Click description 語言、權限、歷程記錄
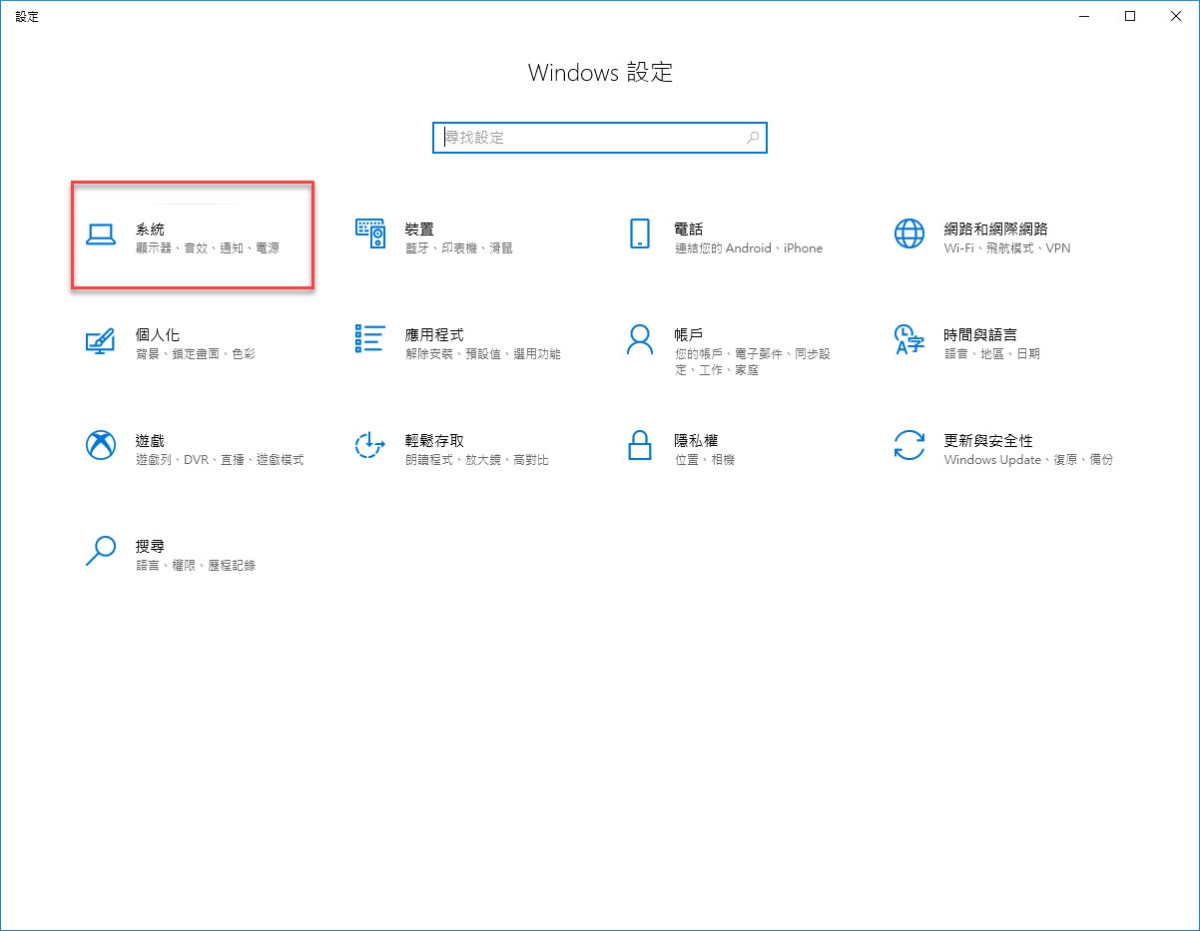Image resolution: width=1200 pixels, height=931 pixels. [x=196, y=565]
